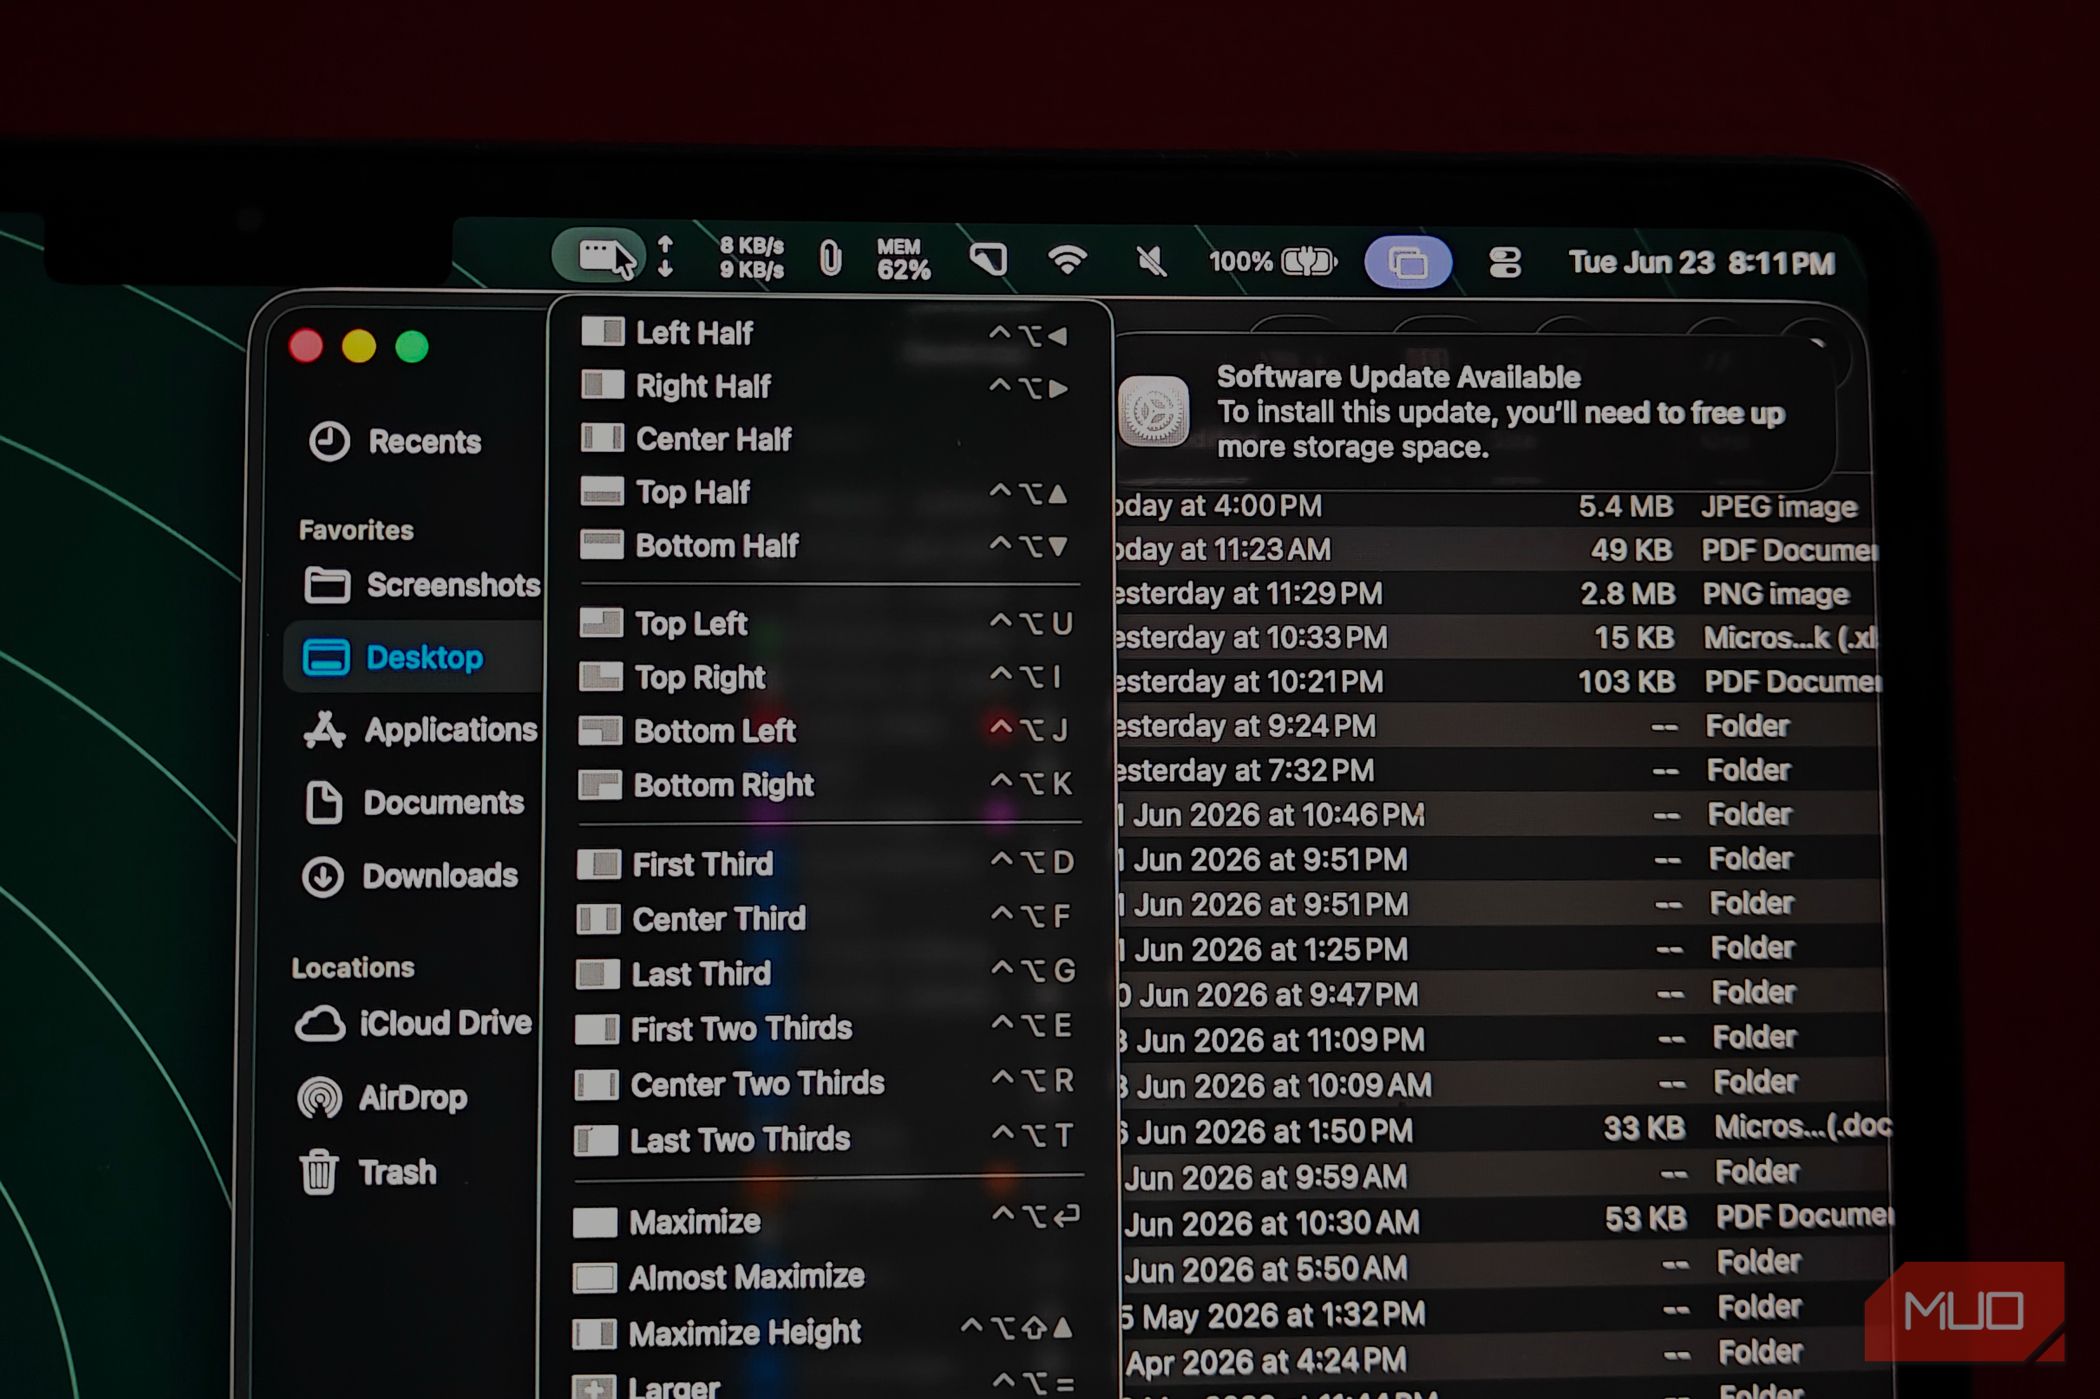The height and width of the screenshot is (1399, 2100).
Task: Select First Third layout
Action: tap(825, 864)
